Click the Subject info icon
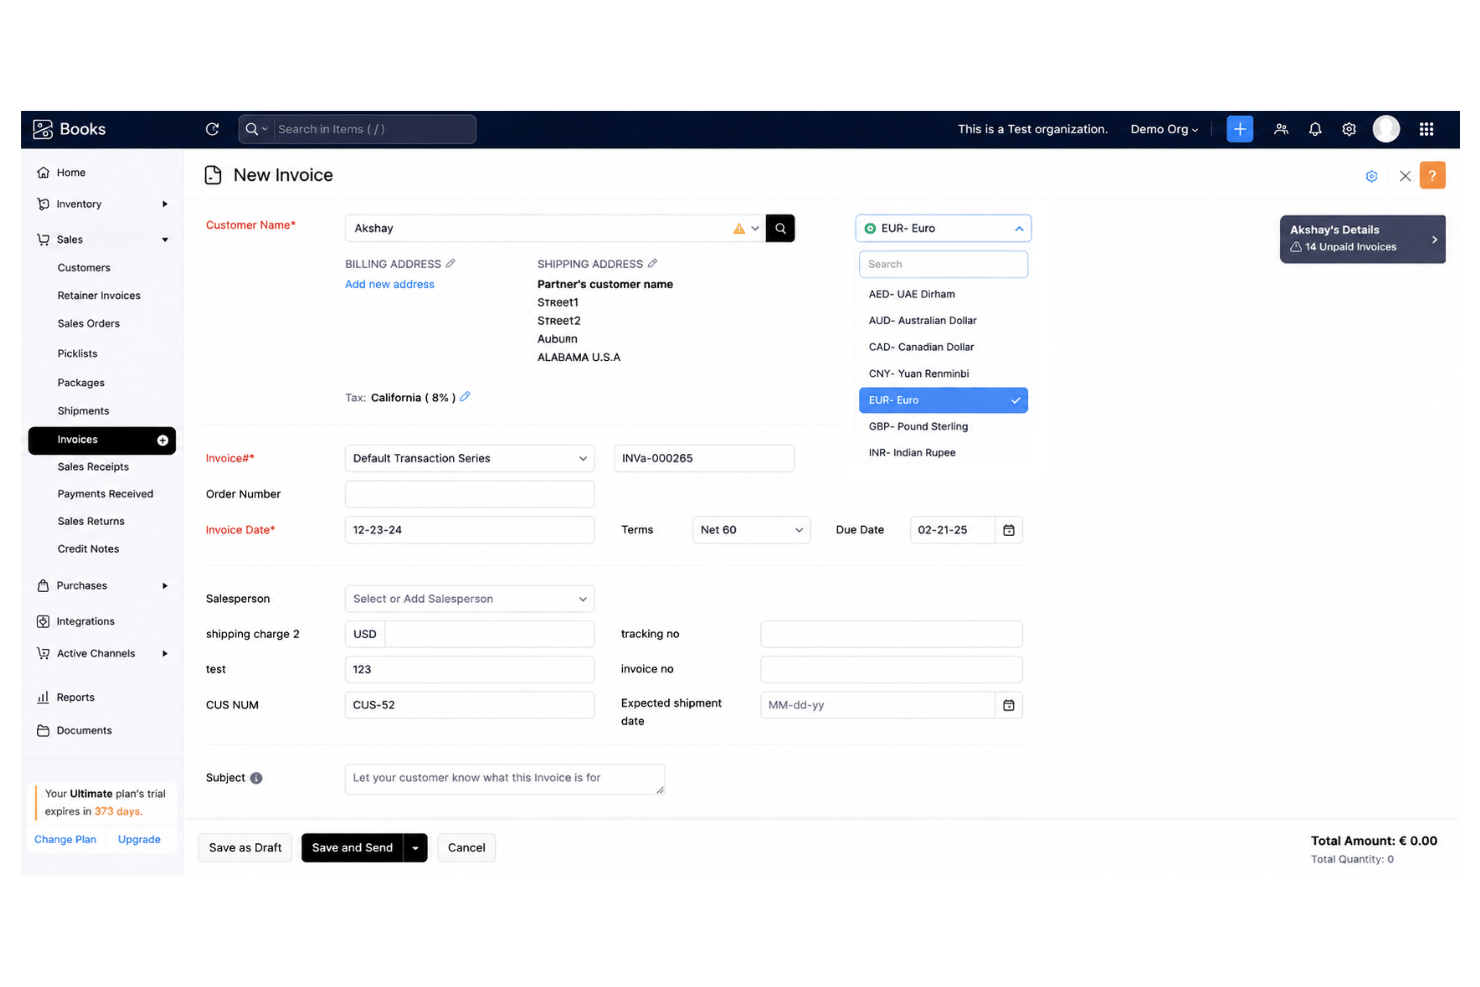 256,778
